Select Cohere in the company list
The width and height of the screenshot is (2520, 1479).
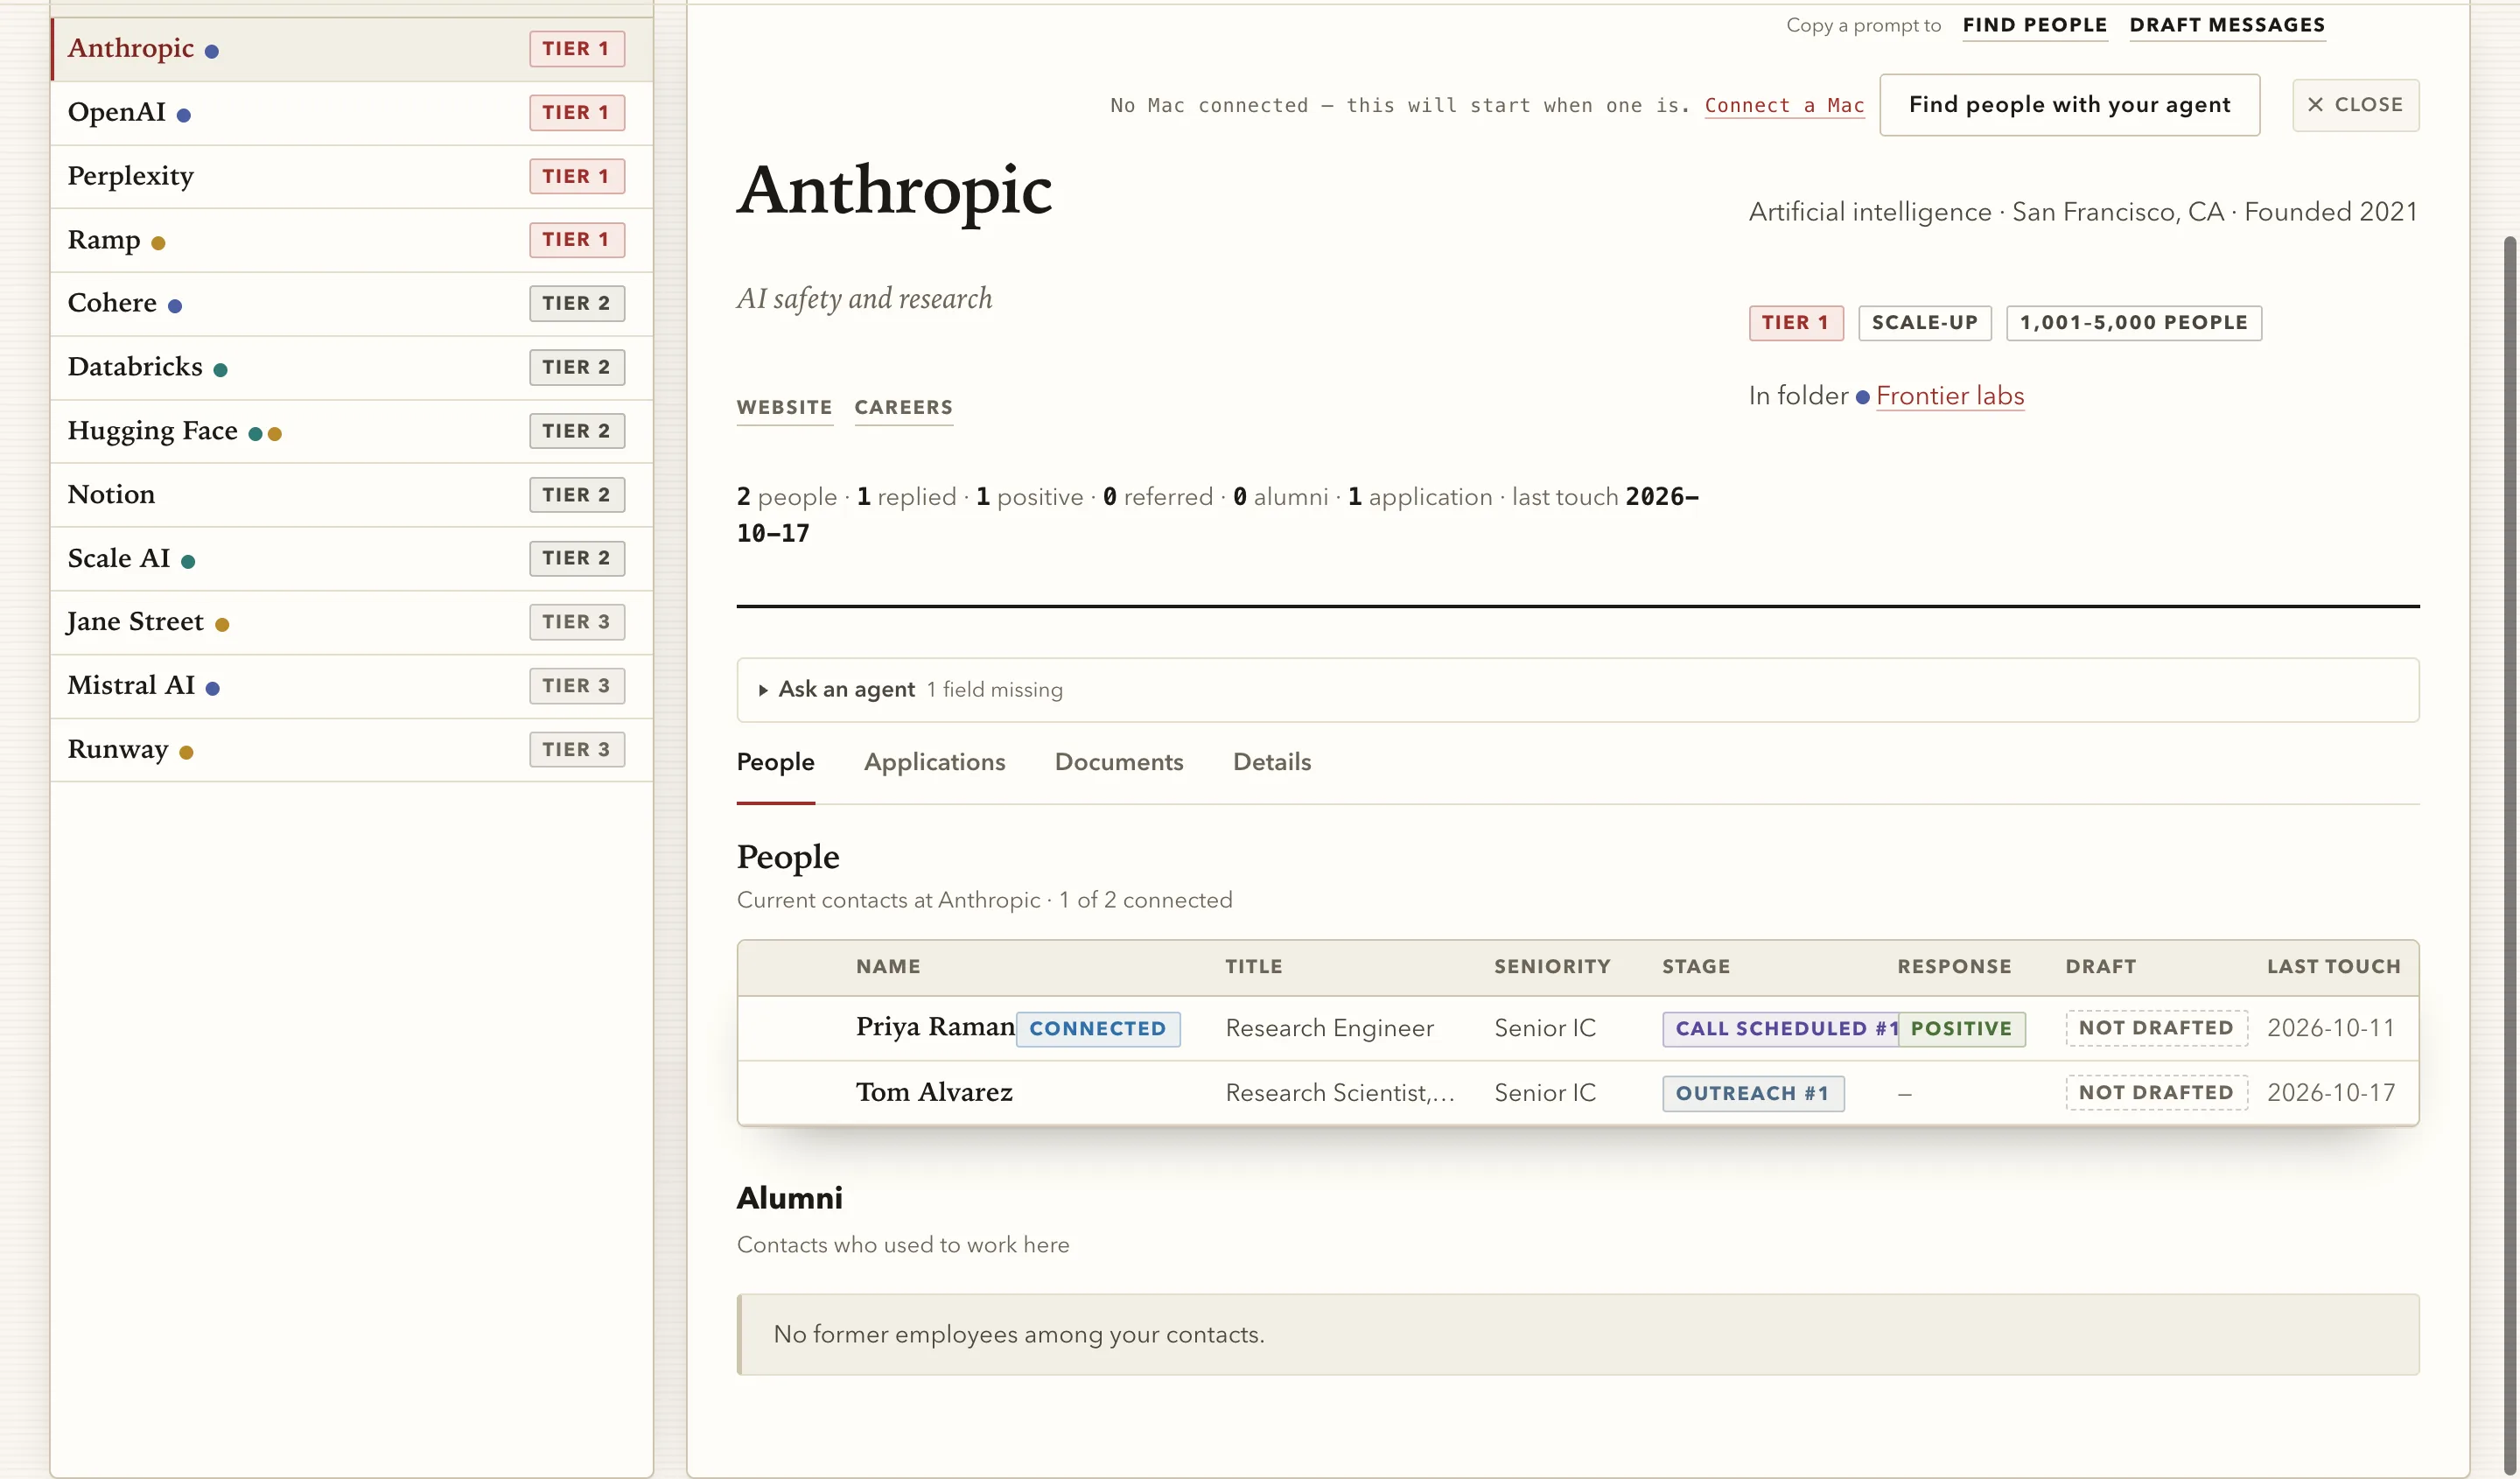point(352,304)
